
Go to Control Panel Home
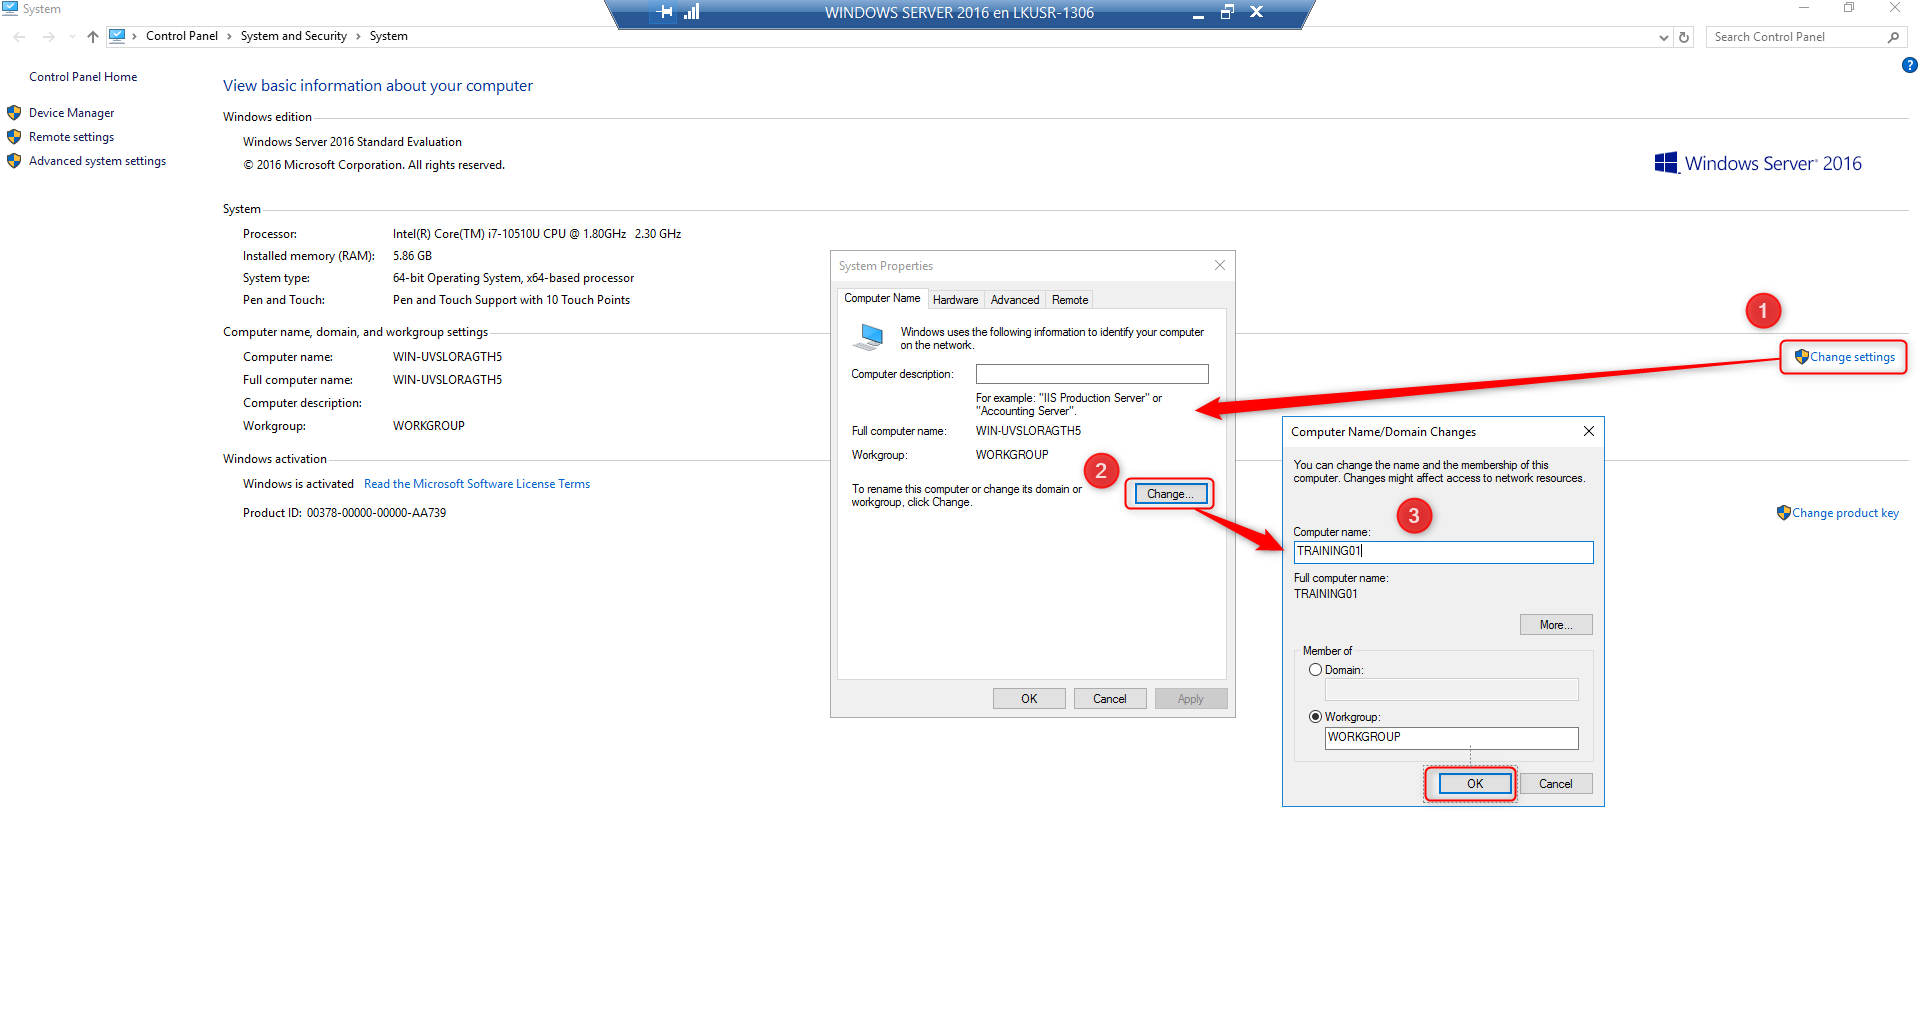83,77
